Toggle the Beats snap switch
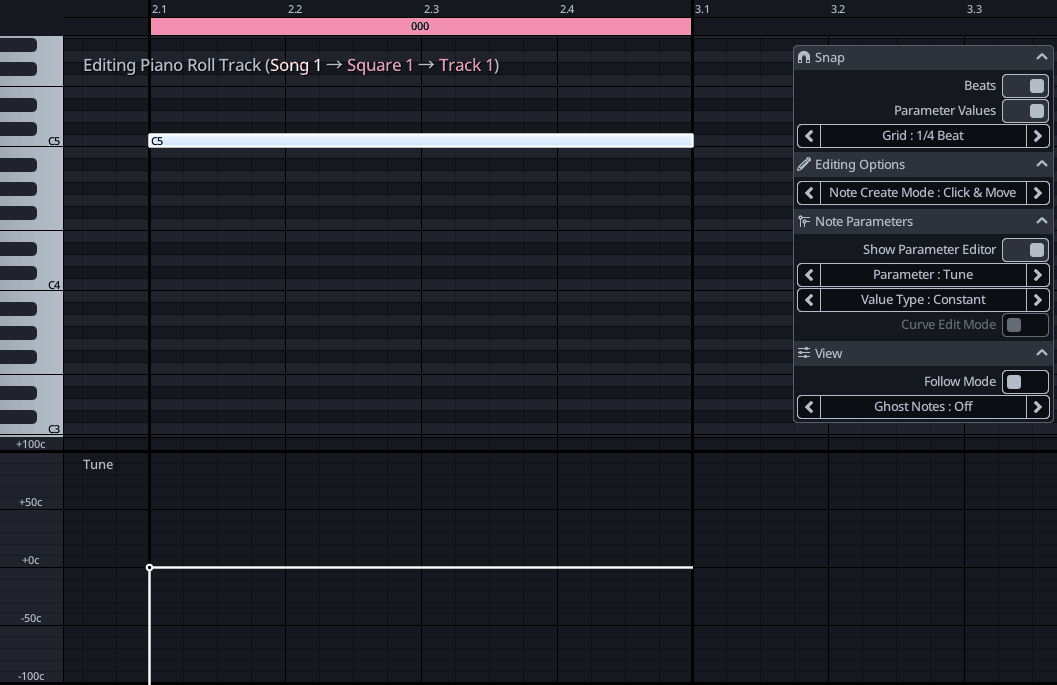Image resolution: width=1057 pixels, height=685 pixels. coord(1025,86)
